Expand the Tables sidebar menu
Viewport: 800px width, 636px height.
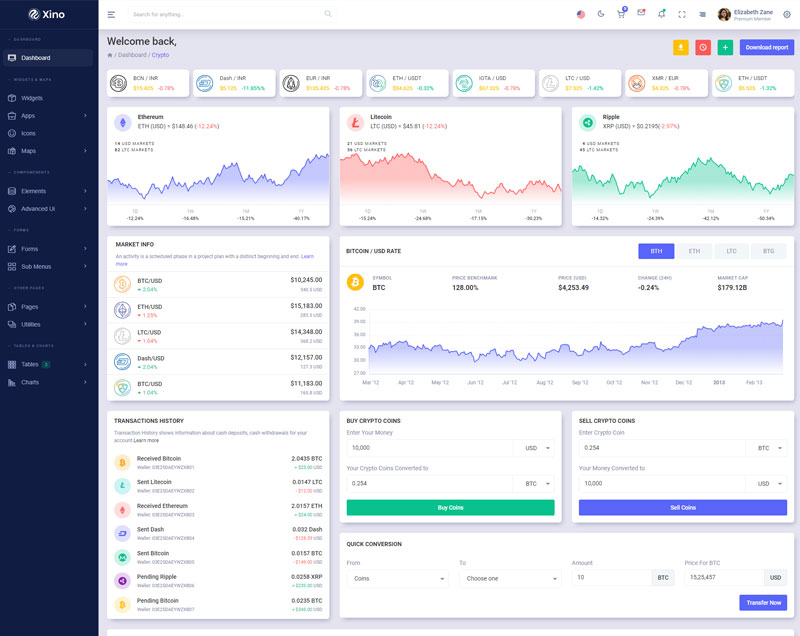[48, 364]
